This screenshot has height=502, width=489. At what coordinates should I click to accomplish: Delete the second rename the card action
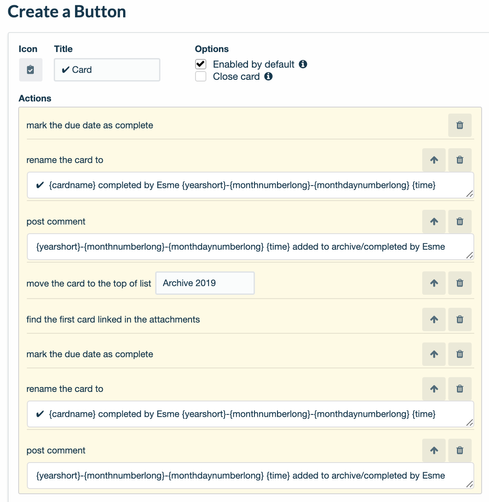(460, 389)
